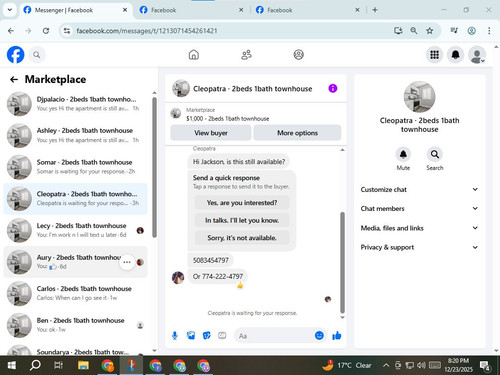
Task: Switch to the second Facebook tab
Action: (191, 10)
